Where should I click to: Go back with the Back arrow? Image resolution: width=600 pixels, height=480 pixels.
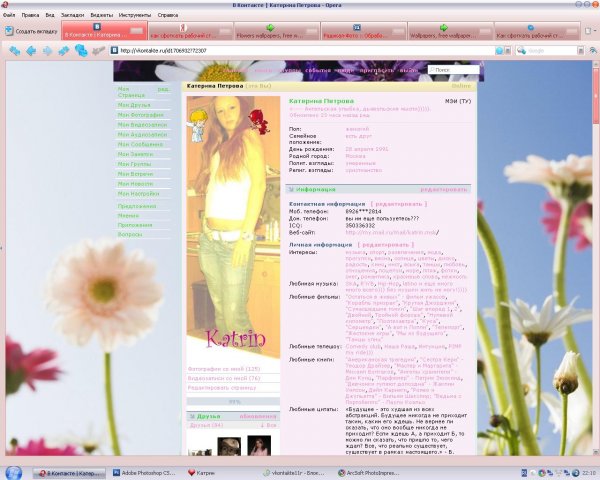point(31,51)
